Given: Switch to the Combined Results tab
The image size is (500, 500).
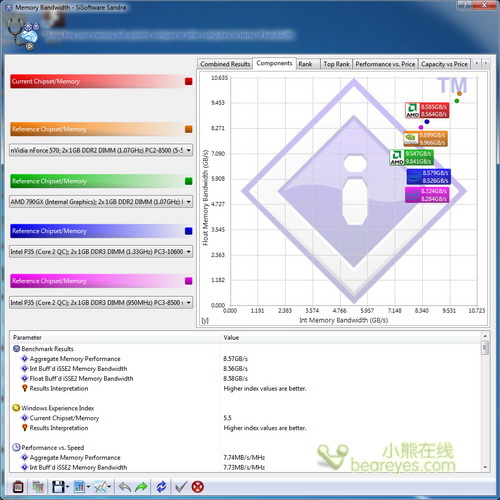Looking at the screenshot, I should tap(225, 64).
